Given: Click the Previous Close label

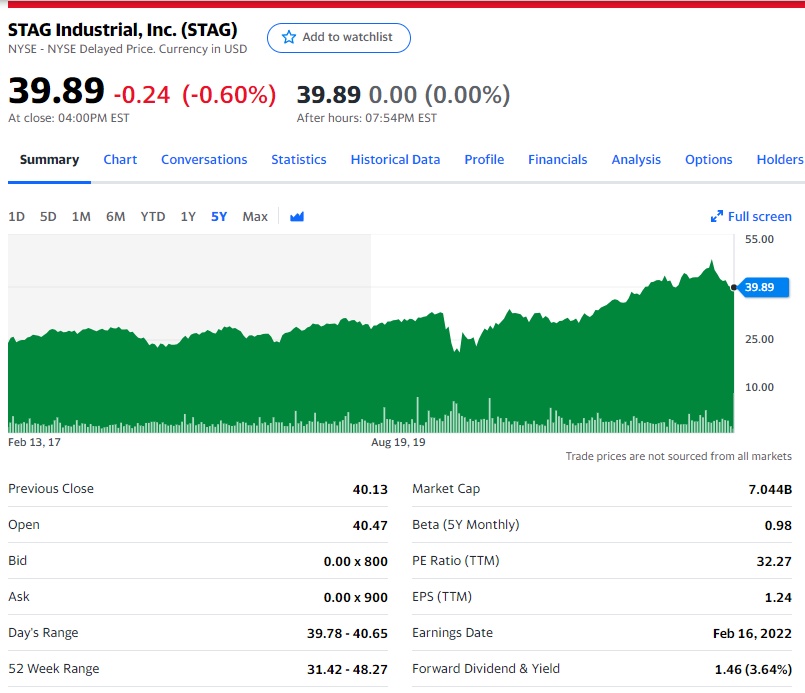Looking at the screenshot, I should click(51, 489).
